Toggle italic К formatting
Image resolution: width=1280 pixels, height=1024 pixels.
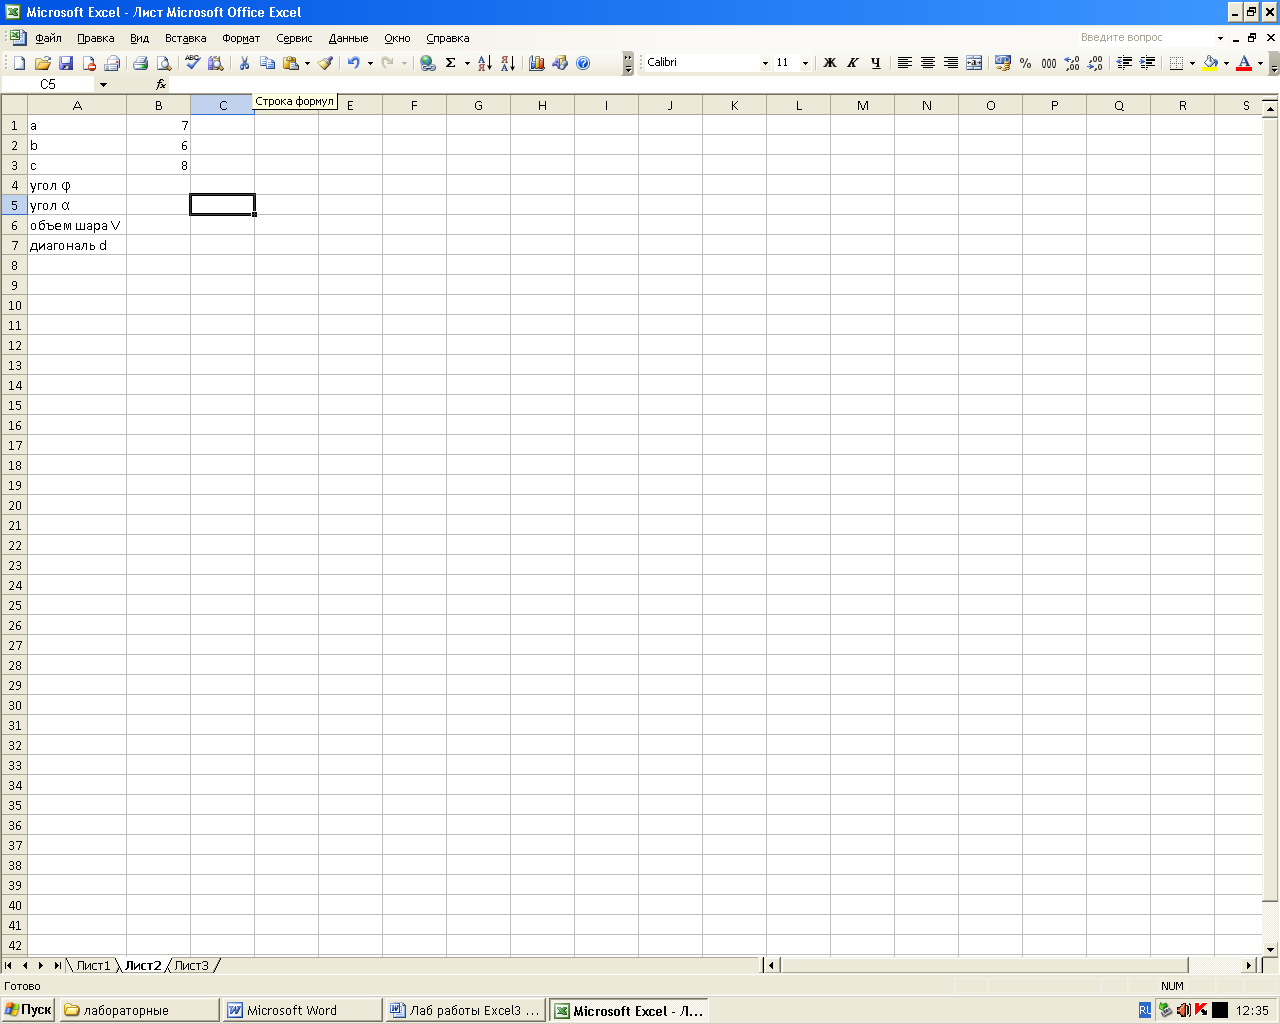pyautogui.click(x=853, y=63)
